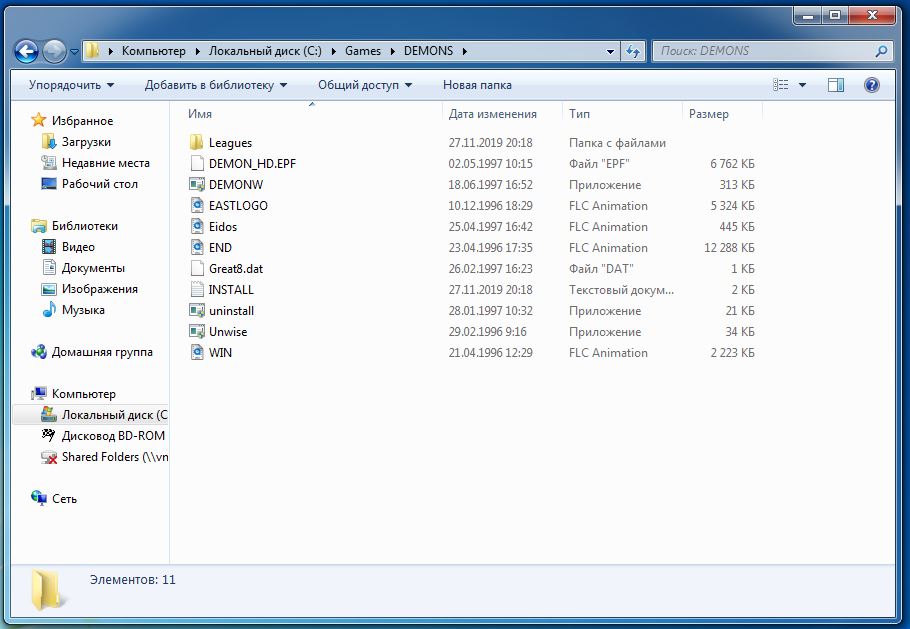Select Компьютер in the navigation pane

[x=84, y=393]
